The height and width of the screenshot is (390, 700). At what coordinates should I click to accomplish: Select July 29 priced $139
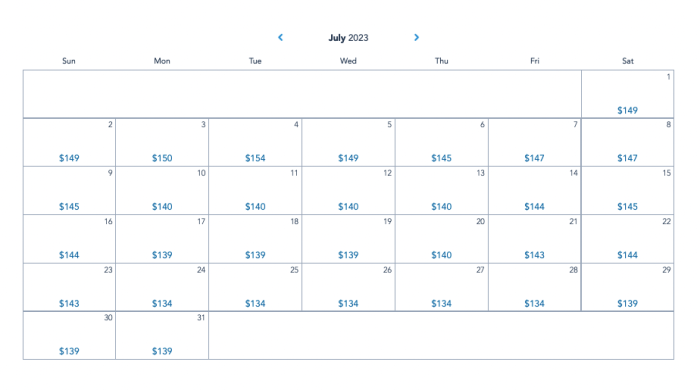pos(627,287)
